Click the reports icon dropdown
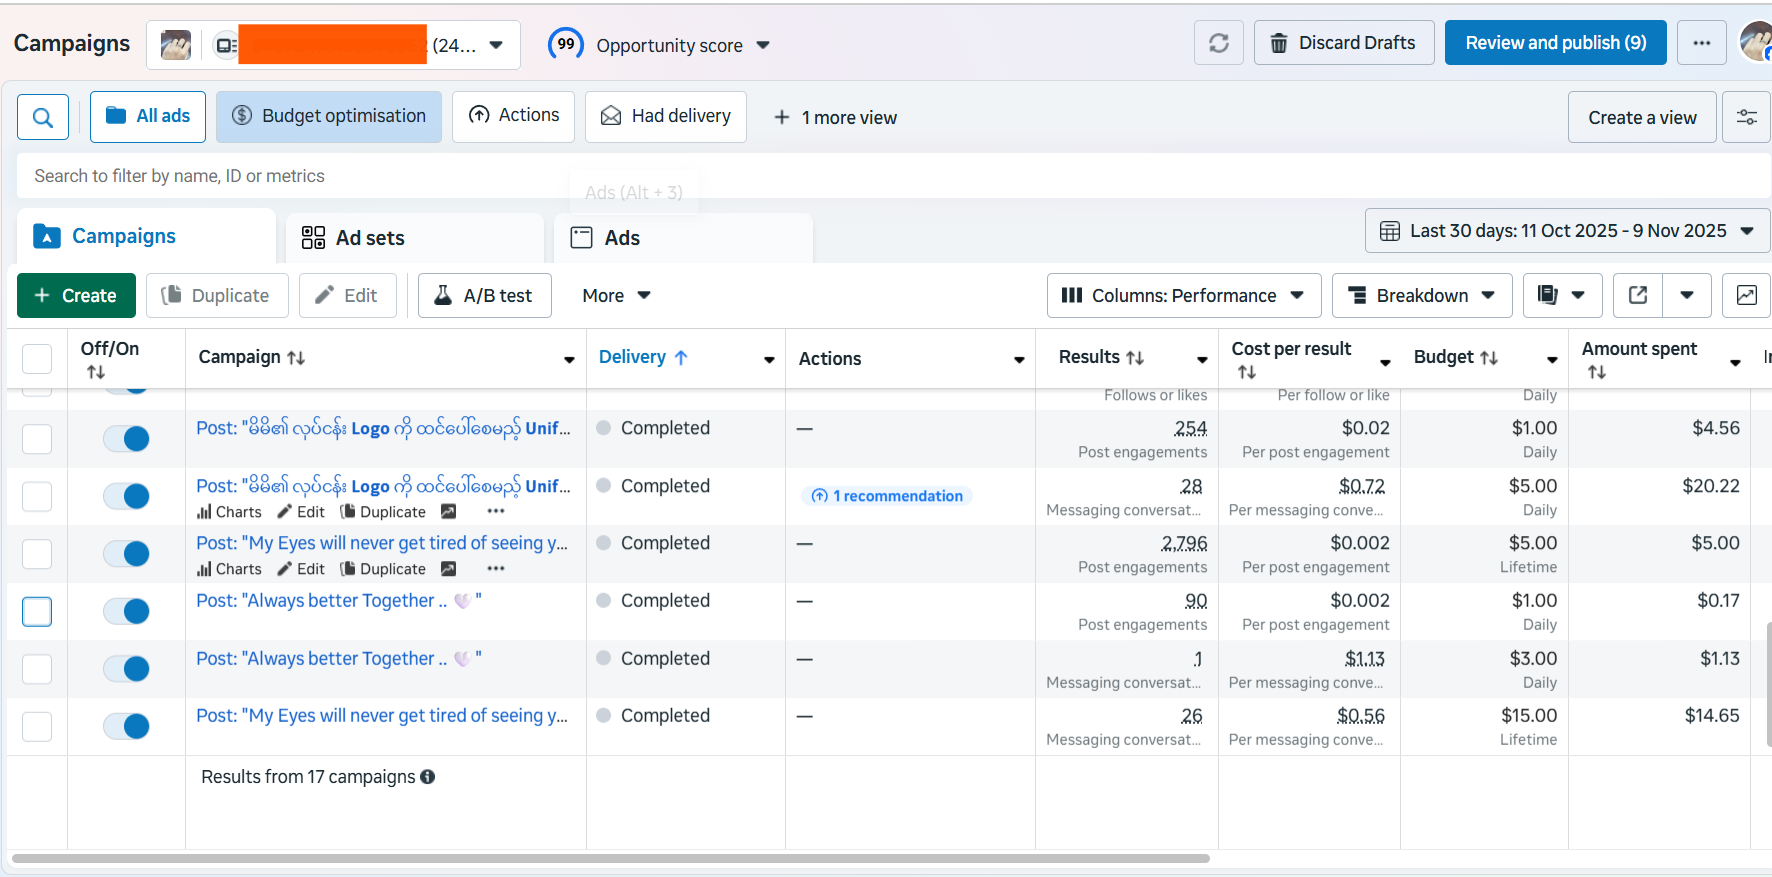This screenshot has height=877, width=1772. pyautogui.click(x=1561, y=295)
